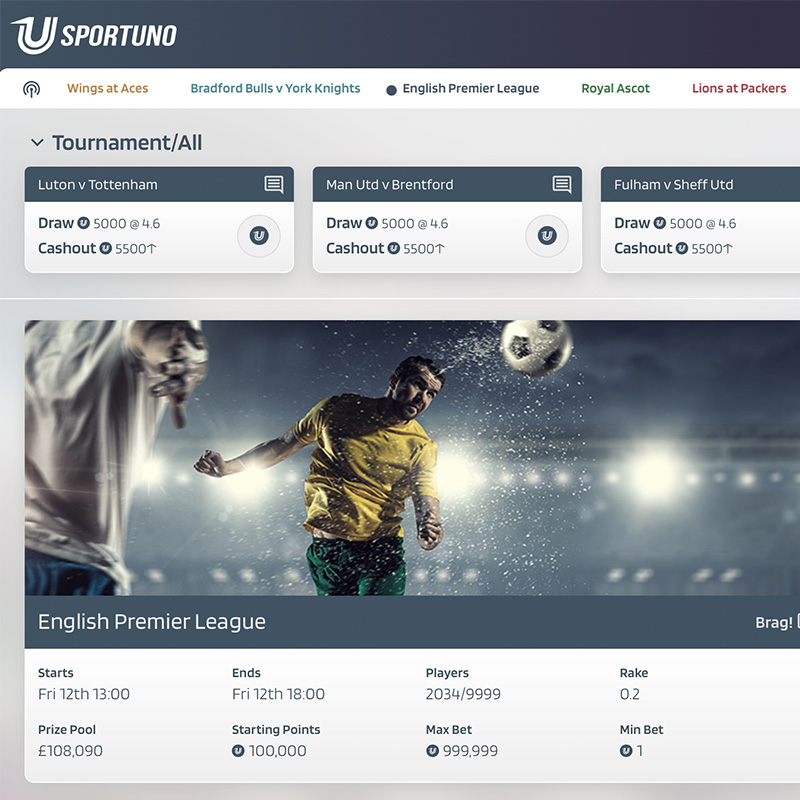Collapse the Tournament/All chevron

[37, 142]
